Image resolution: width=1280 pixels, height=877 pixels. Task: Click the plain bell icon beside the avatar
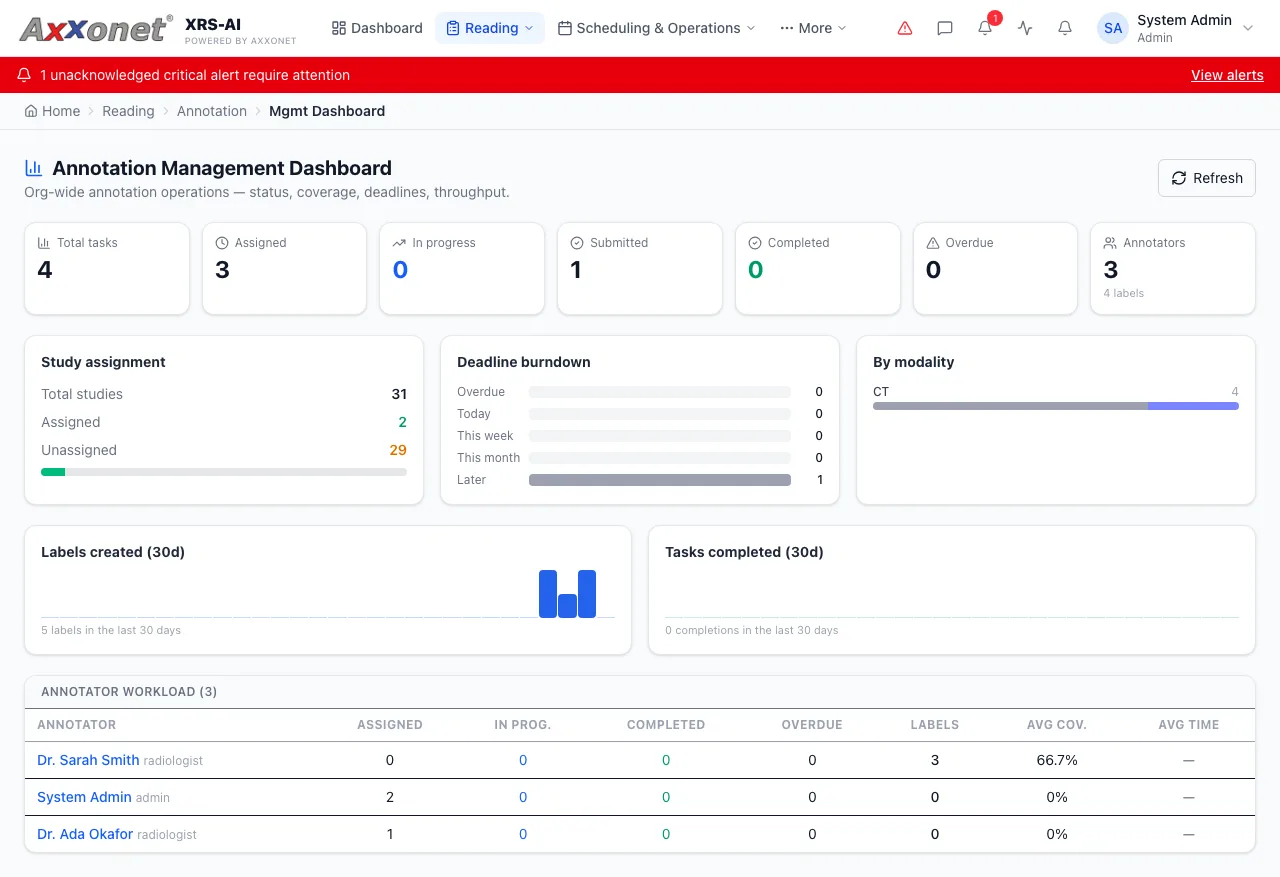(x=1065, y=28)
